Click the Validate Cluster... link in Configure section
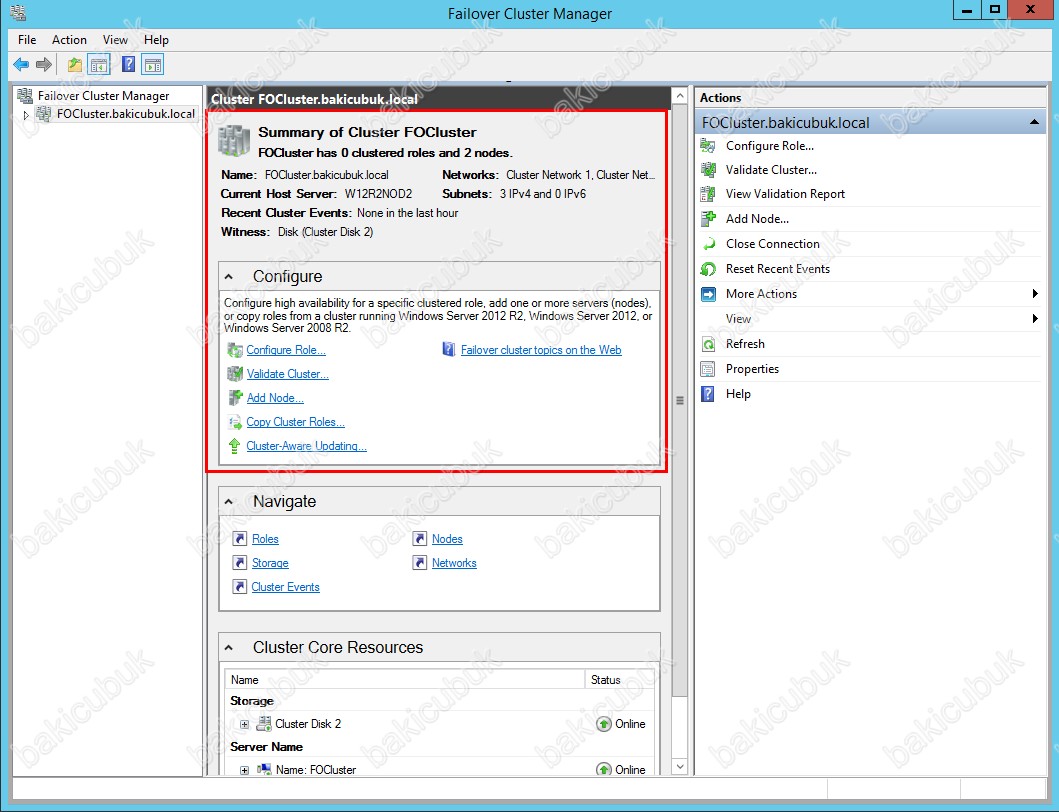This screenshot has width=1059, height=812. point(288,374)
